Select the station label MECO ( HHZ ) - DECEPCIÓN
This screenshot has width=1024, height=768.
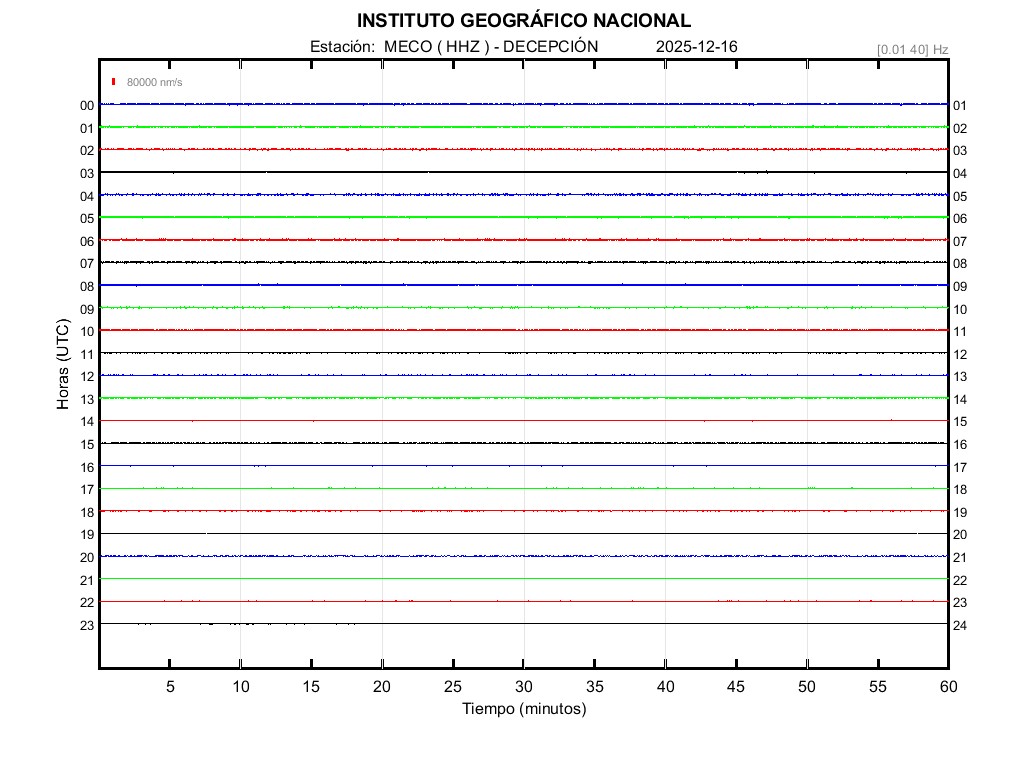click(454, 47)
